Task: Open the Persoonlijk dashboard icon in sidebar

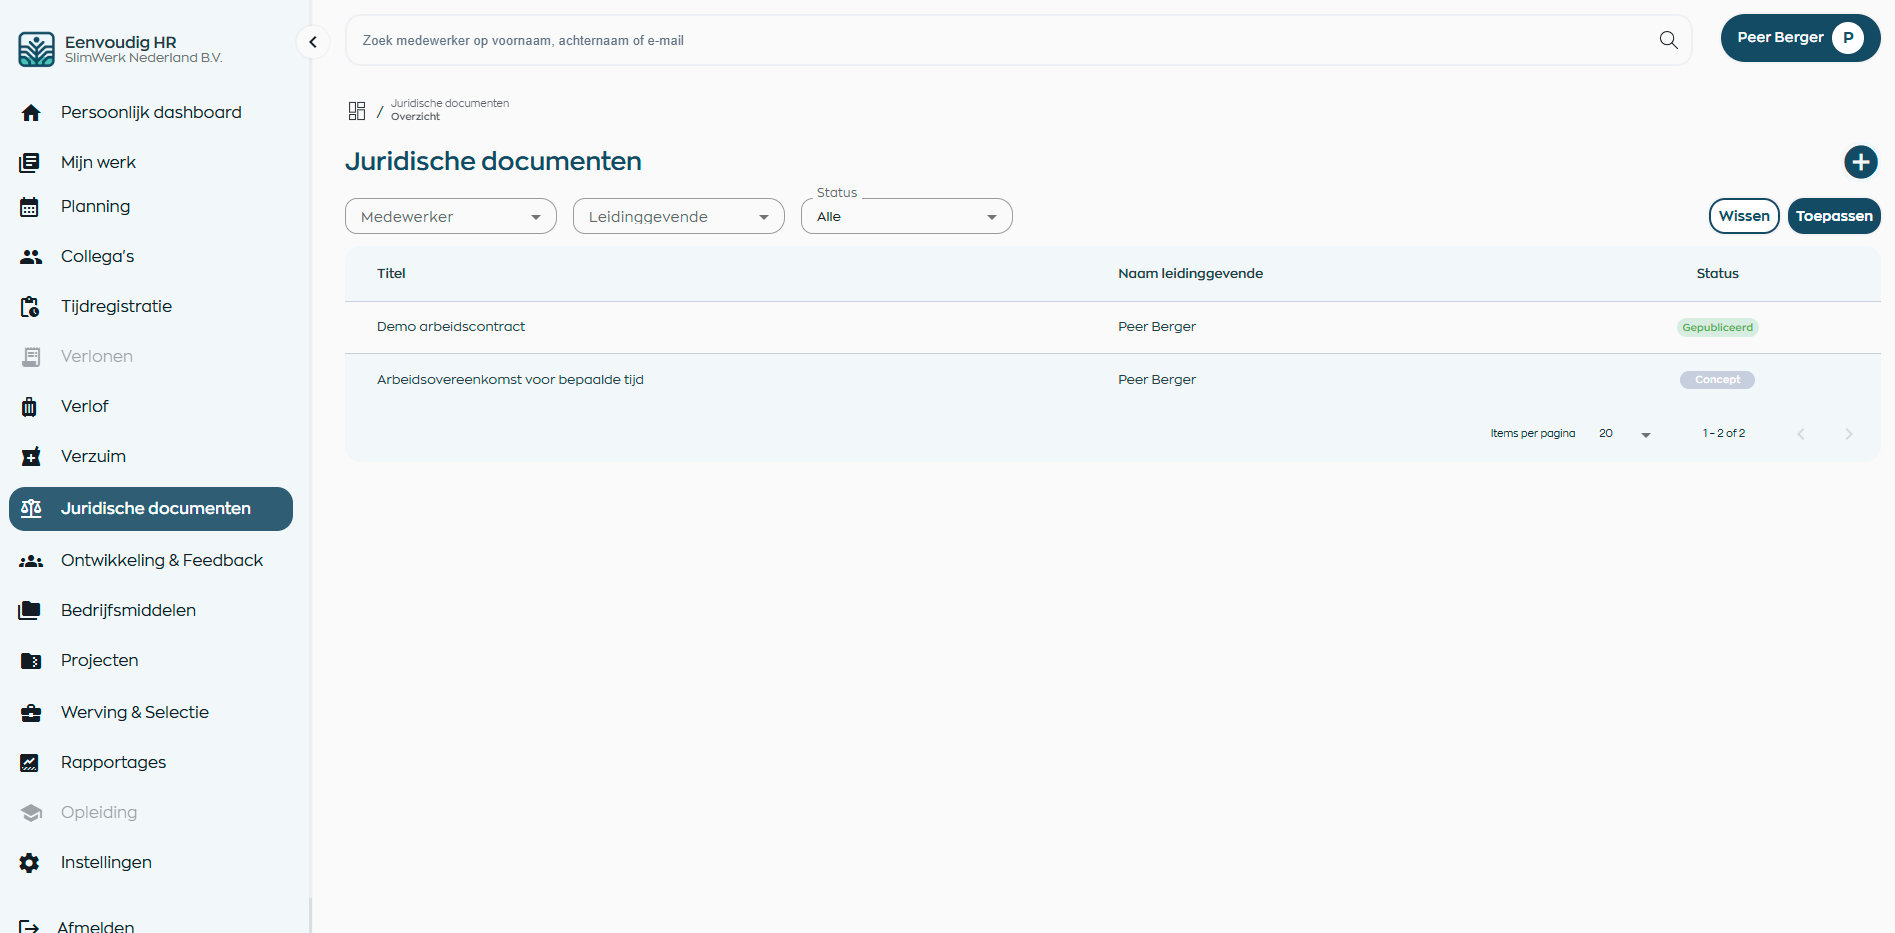Action: tap(30, 112)
